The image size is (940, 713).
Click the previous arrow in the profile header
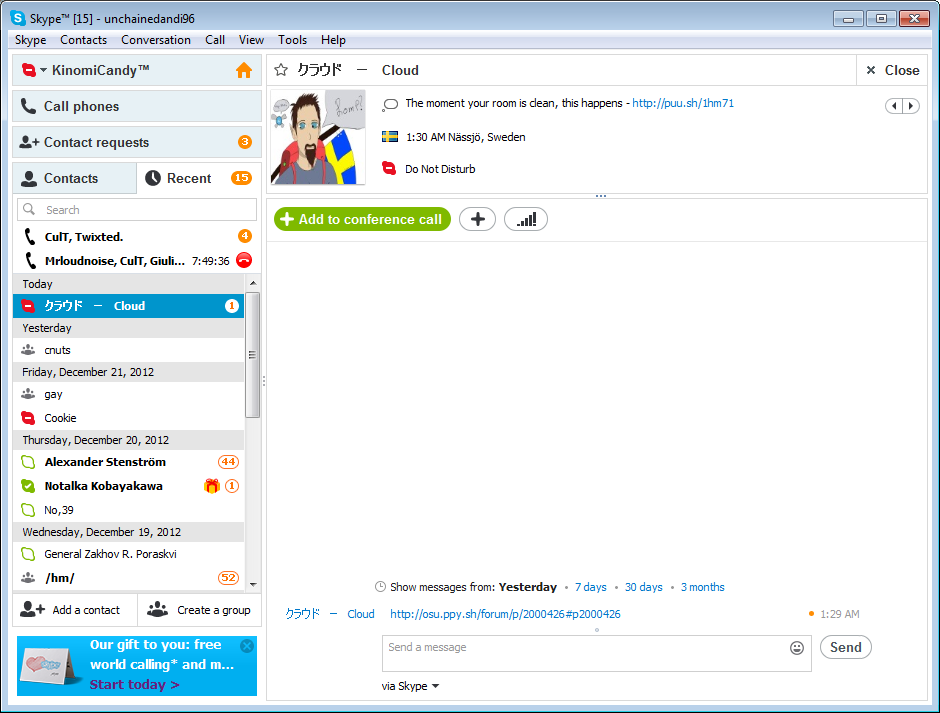[x=894, y=106]
